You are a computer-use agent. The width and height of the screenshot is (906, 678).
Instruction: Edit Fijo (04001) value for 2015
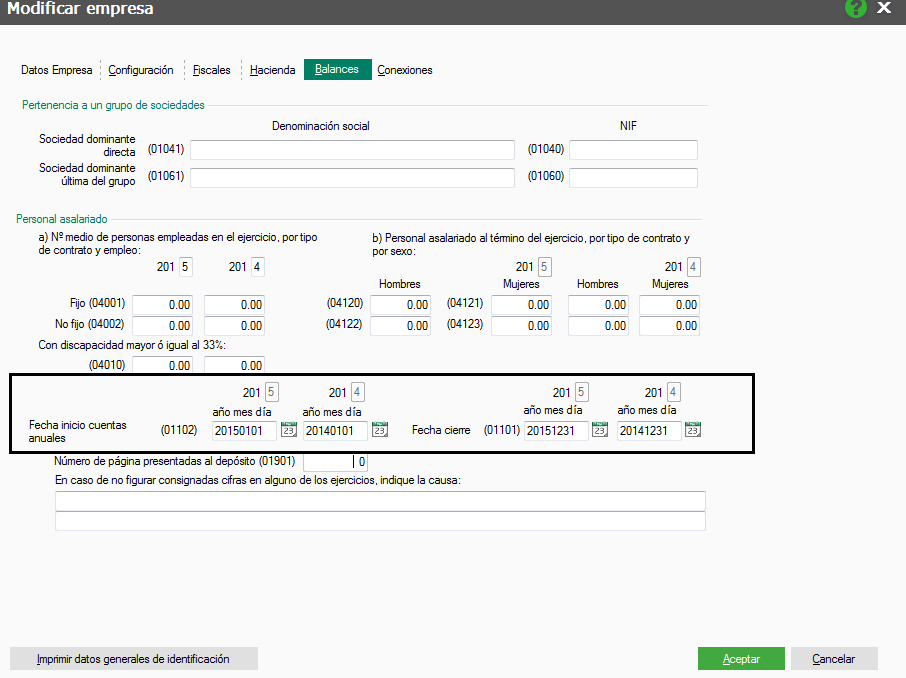pyautogui.click(x=162, y=305)
